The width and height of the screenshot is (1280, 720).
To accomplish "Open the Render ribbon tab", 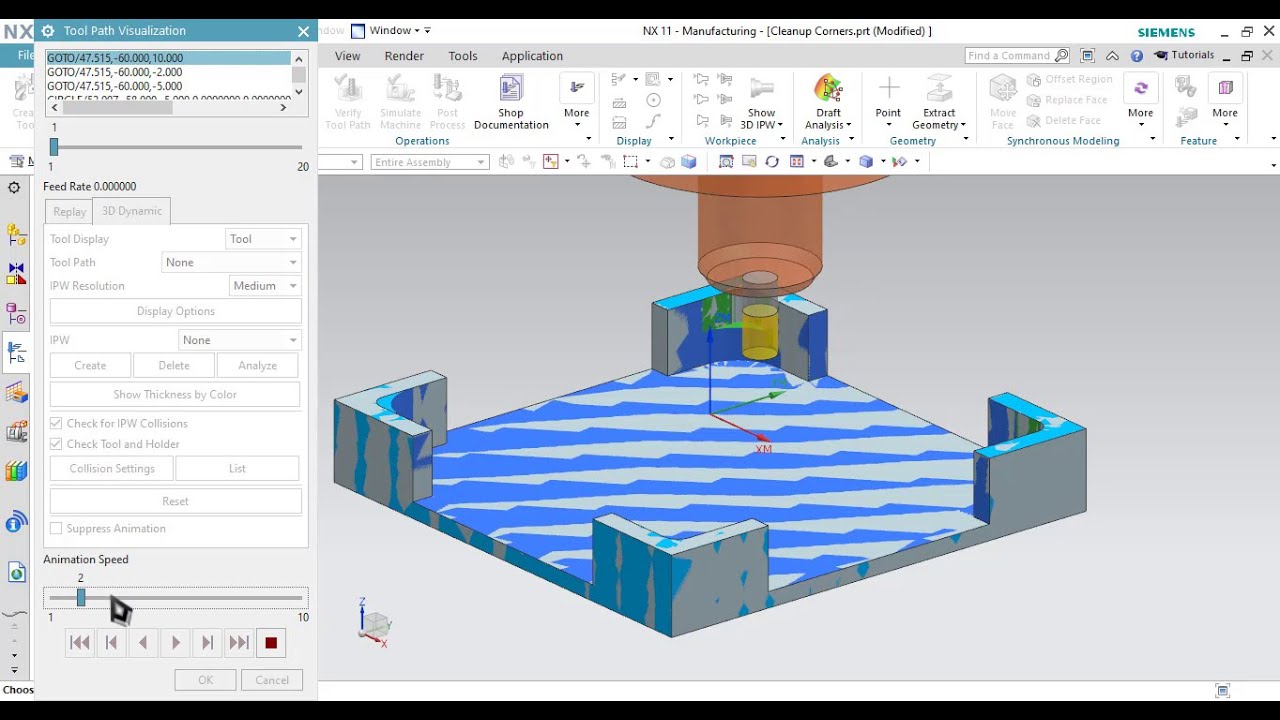I will point(404,56).
